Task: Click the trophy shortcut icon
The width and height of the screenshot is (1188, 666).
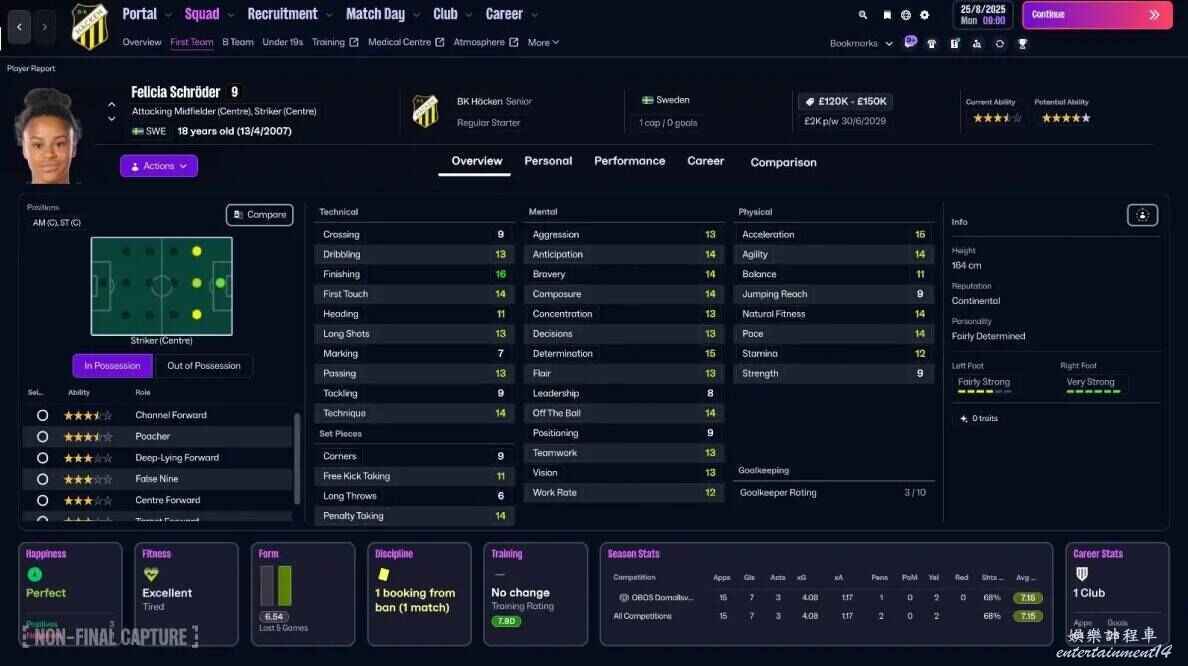Action: tap(1022, 44)
